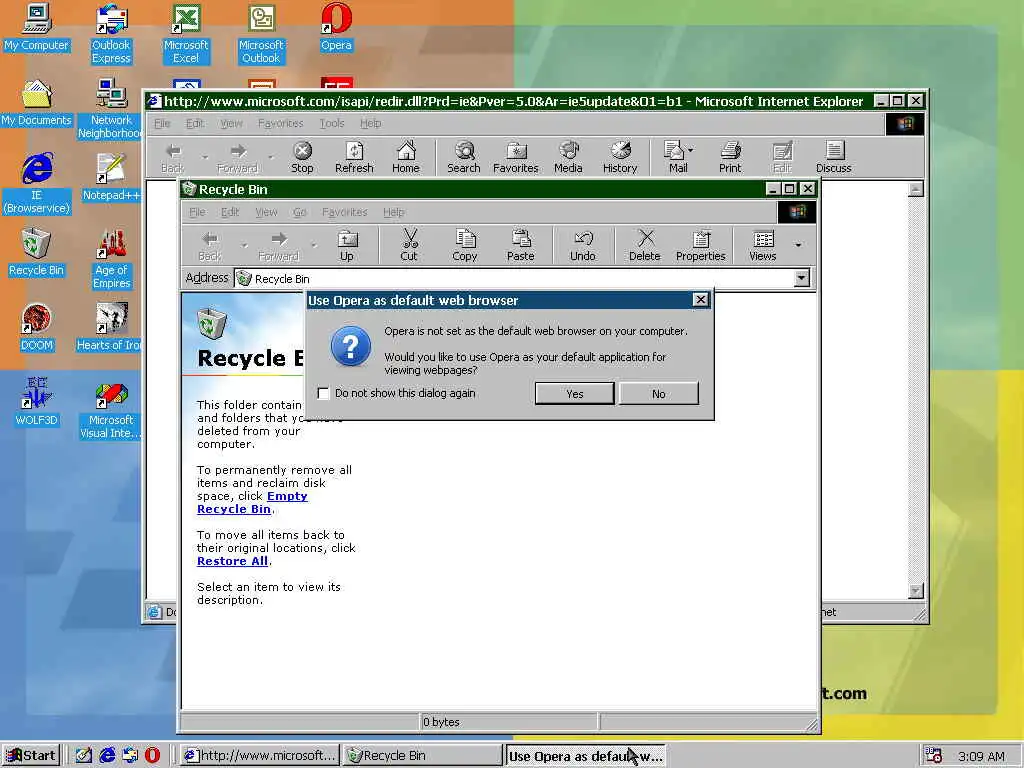Screen dimensions: 1024x768
Task: Launch WOLF3D desktop shortcut
Action: click(37, 403)
